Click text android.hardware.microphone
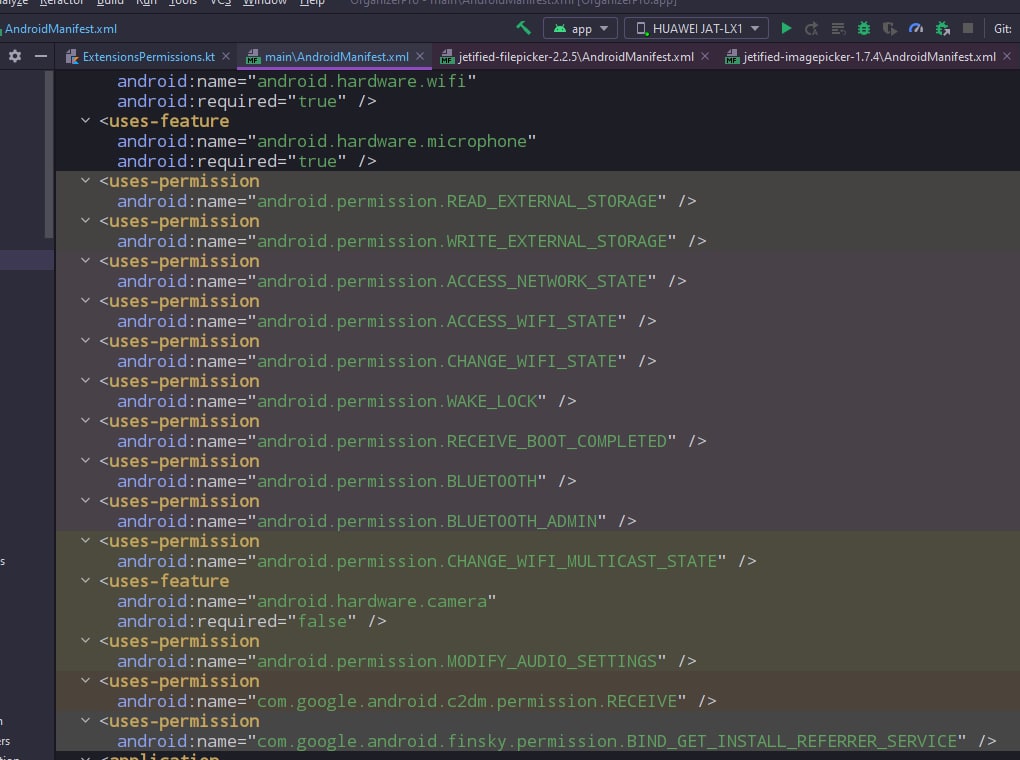 (392, 141)
